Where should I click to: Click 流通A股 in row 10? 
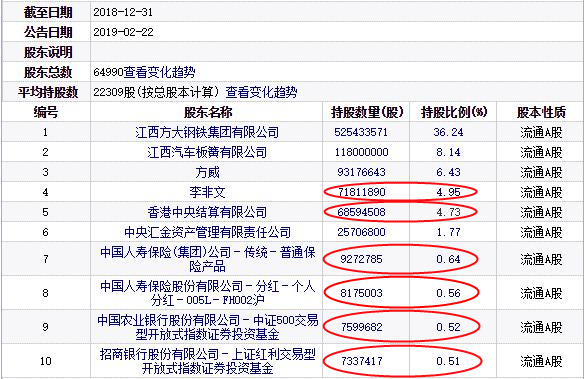click(541, 361)
